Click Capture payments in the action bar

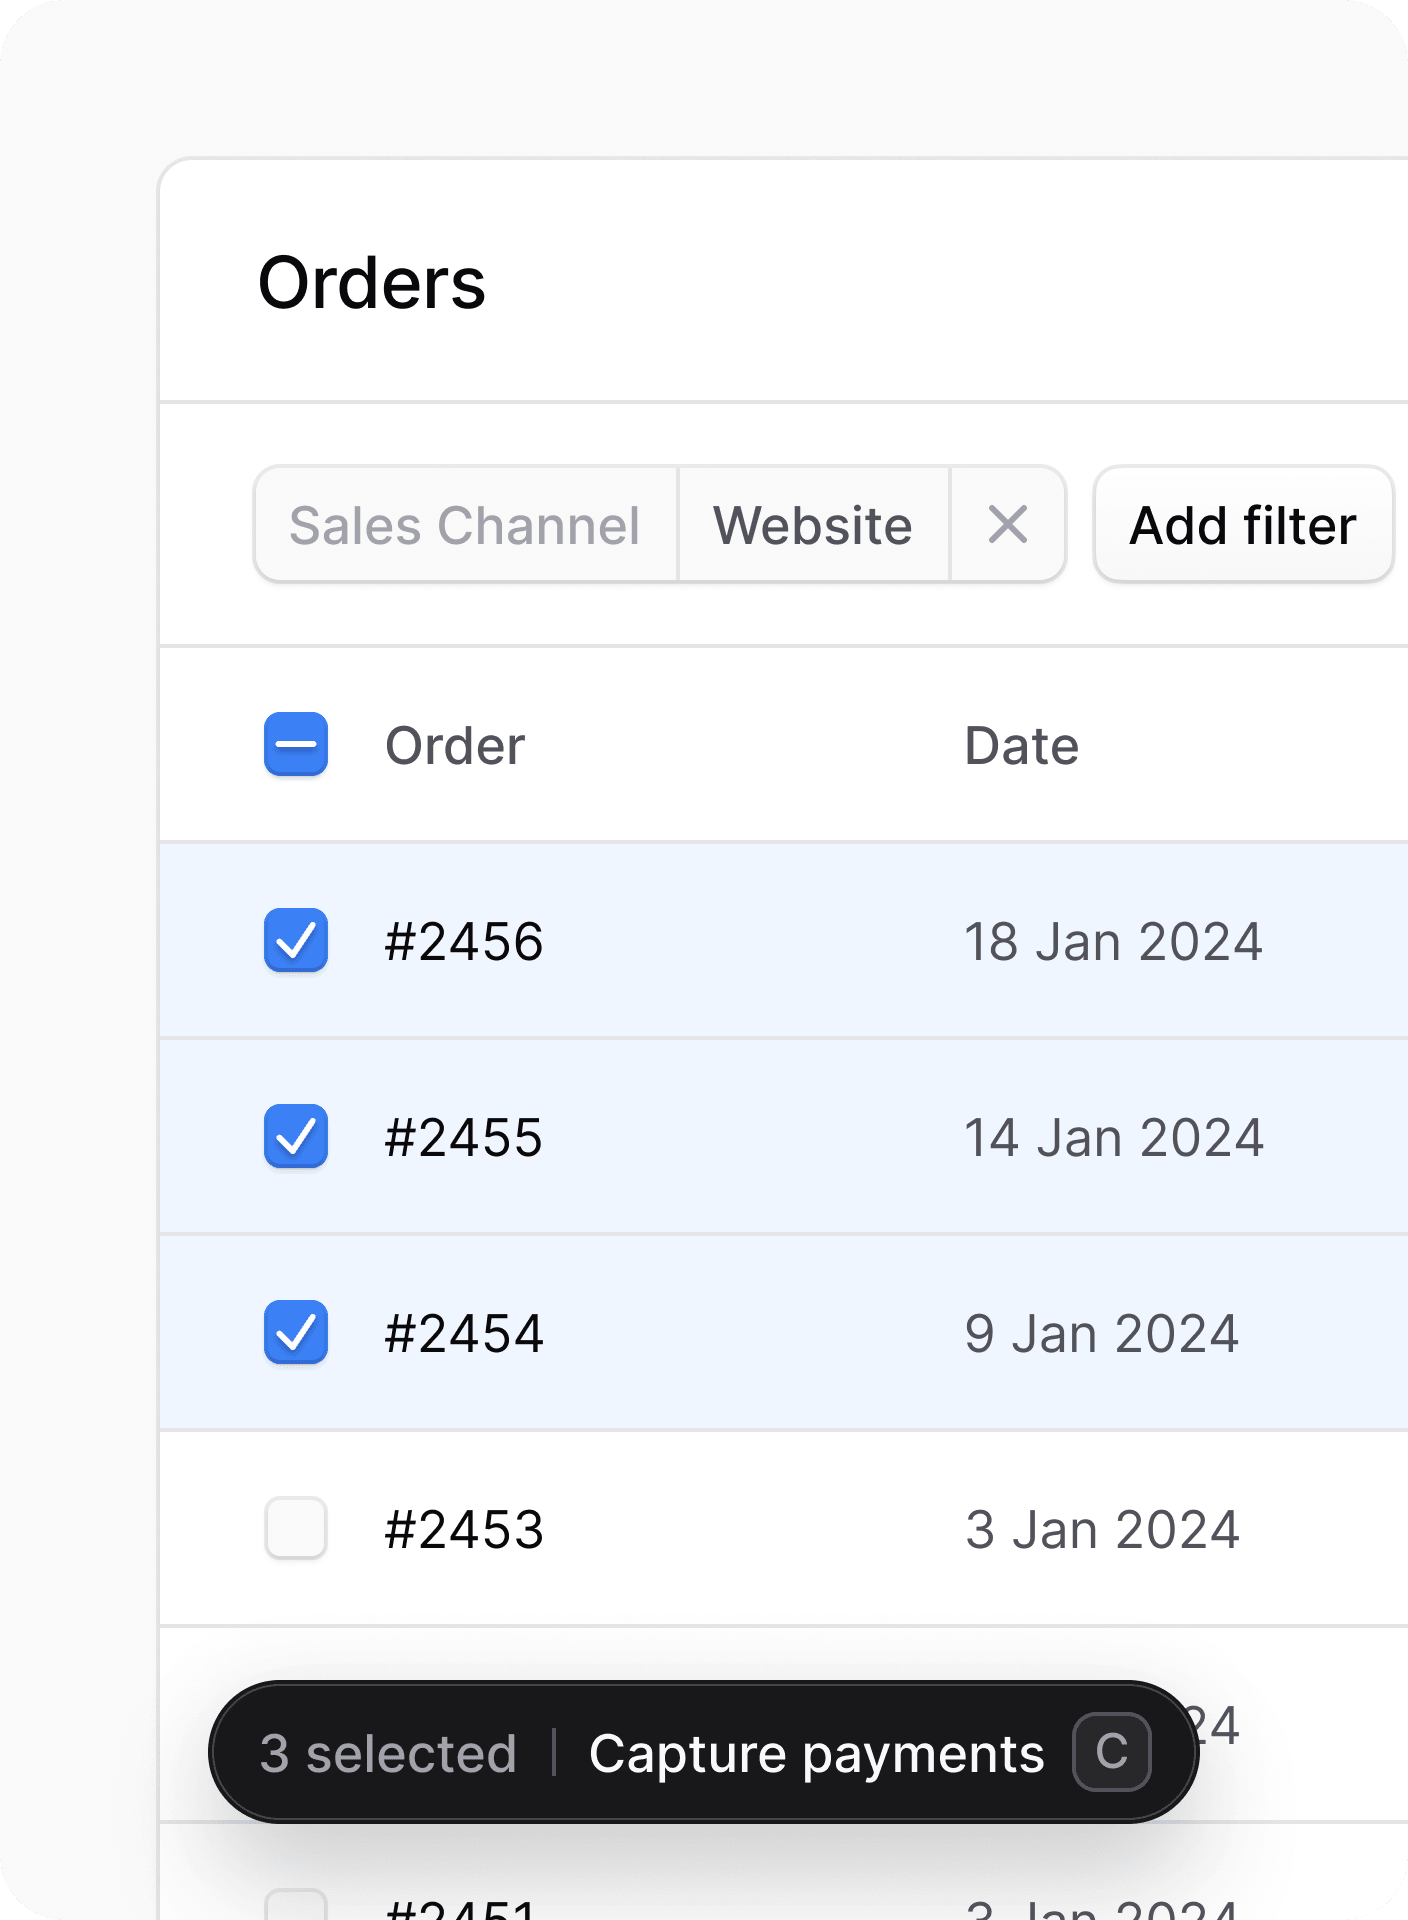tap(817, 1754)
